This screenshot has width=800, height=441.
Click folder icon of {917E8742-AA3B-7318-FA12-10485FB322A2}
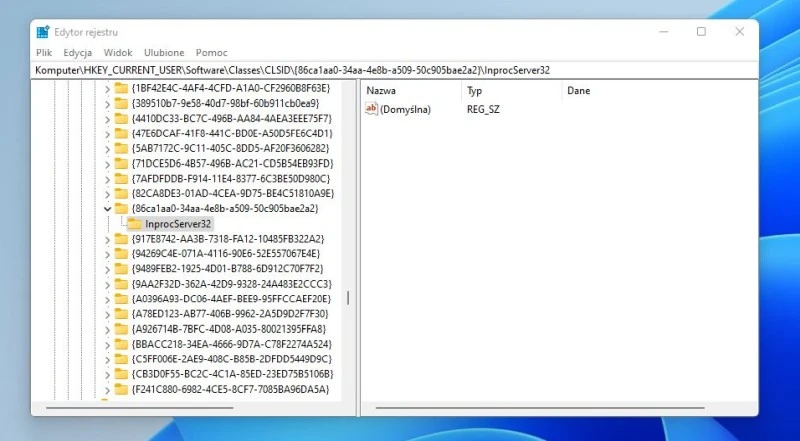point(121,238)
